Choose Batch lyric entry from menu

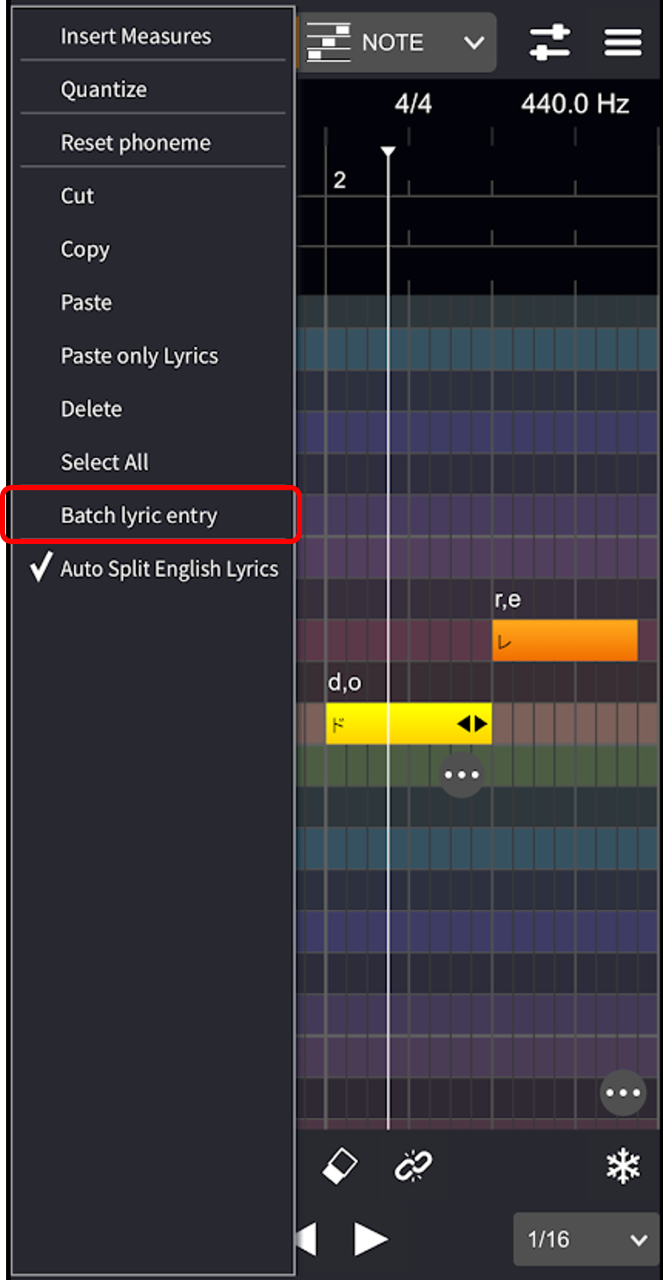[139, 516]
